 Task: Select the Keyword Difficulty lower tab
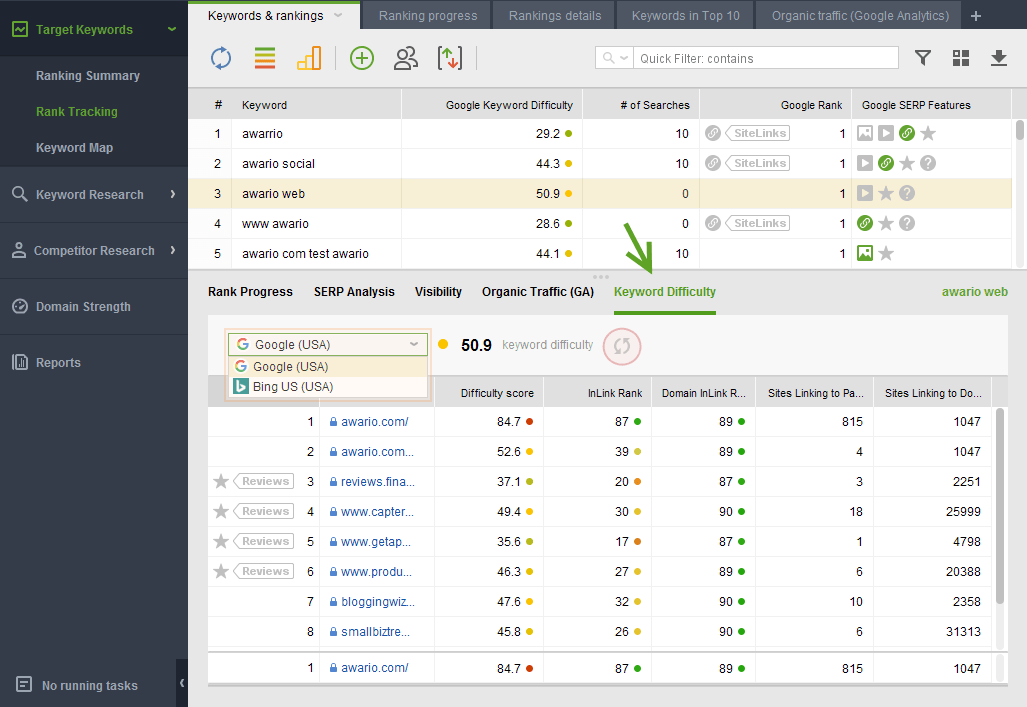pos(665,292)
